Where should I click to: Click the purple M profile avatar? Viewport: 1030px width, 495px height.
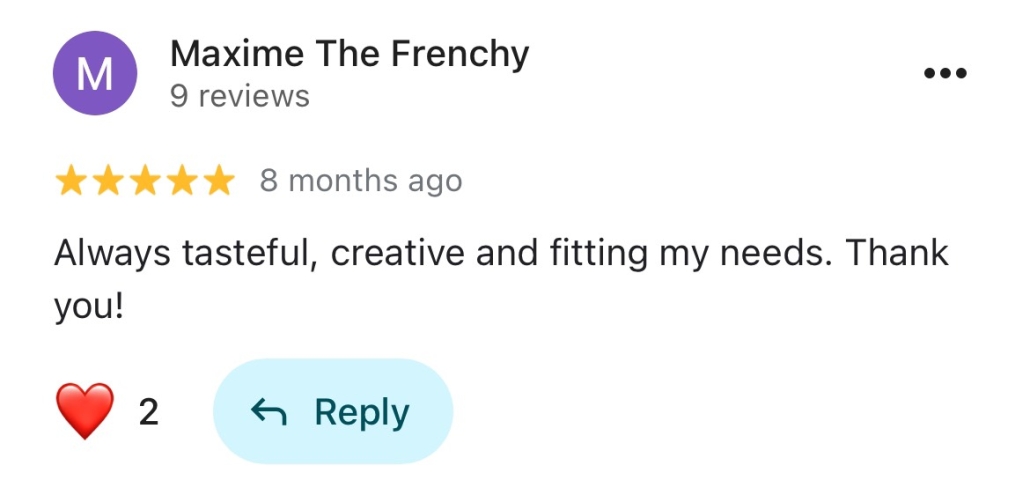(x=94, y=74)
